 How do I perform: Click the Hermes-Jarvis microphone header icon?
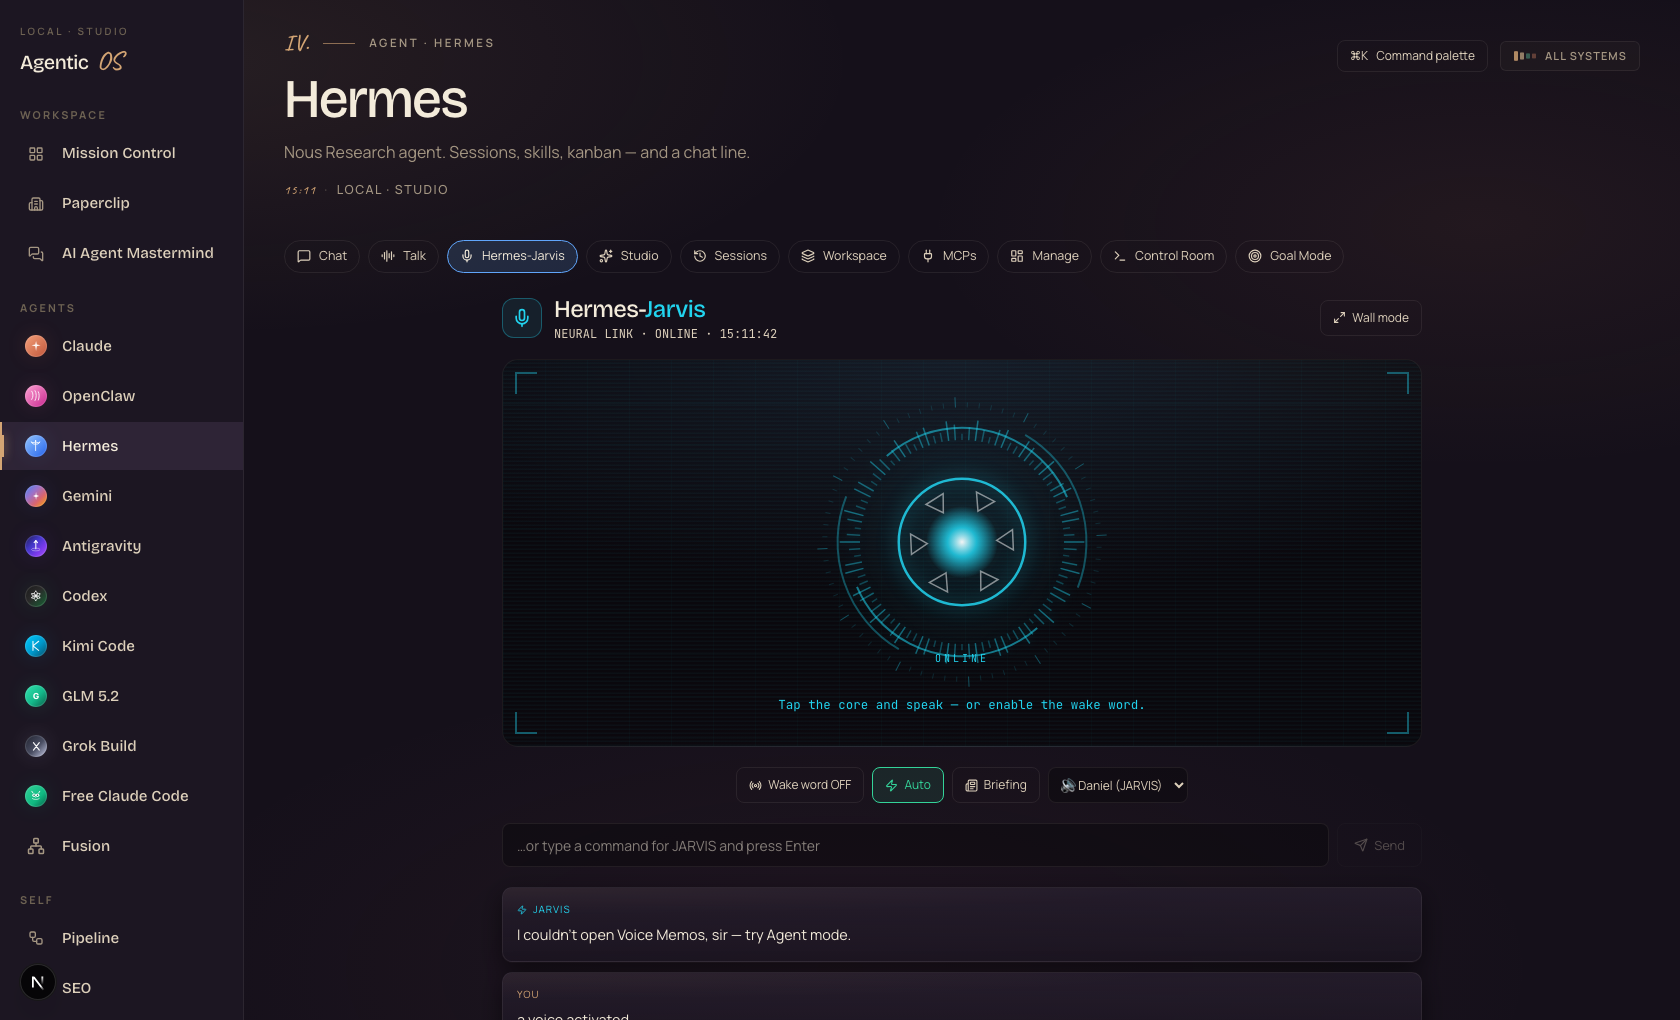point(522,318)
